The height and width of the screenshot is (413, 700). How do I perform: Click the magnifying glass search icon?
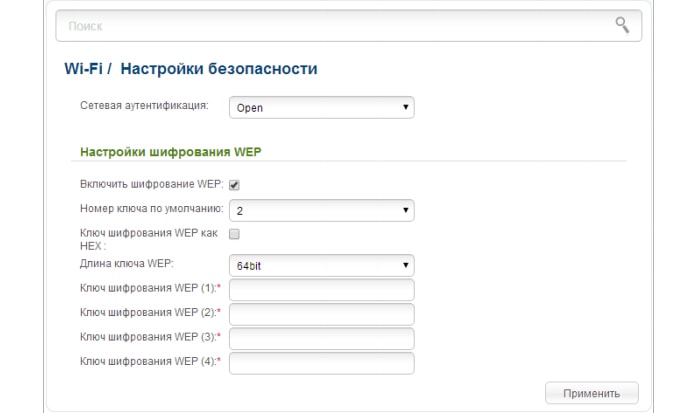tap(622, 25)
